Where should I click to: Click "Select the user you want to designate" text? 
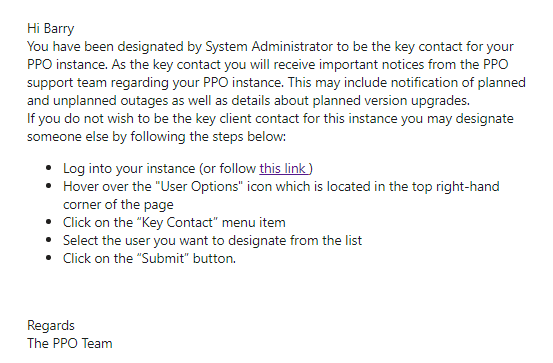click(x=174, y=241)
